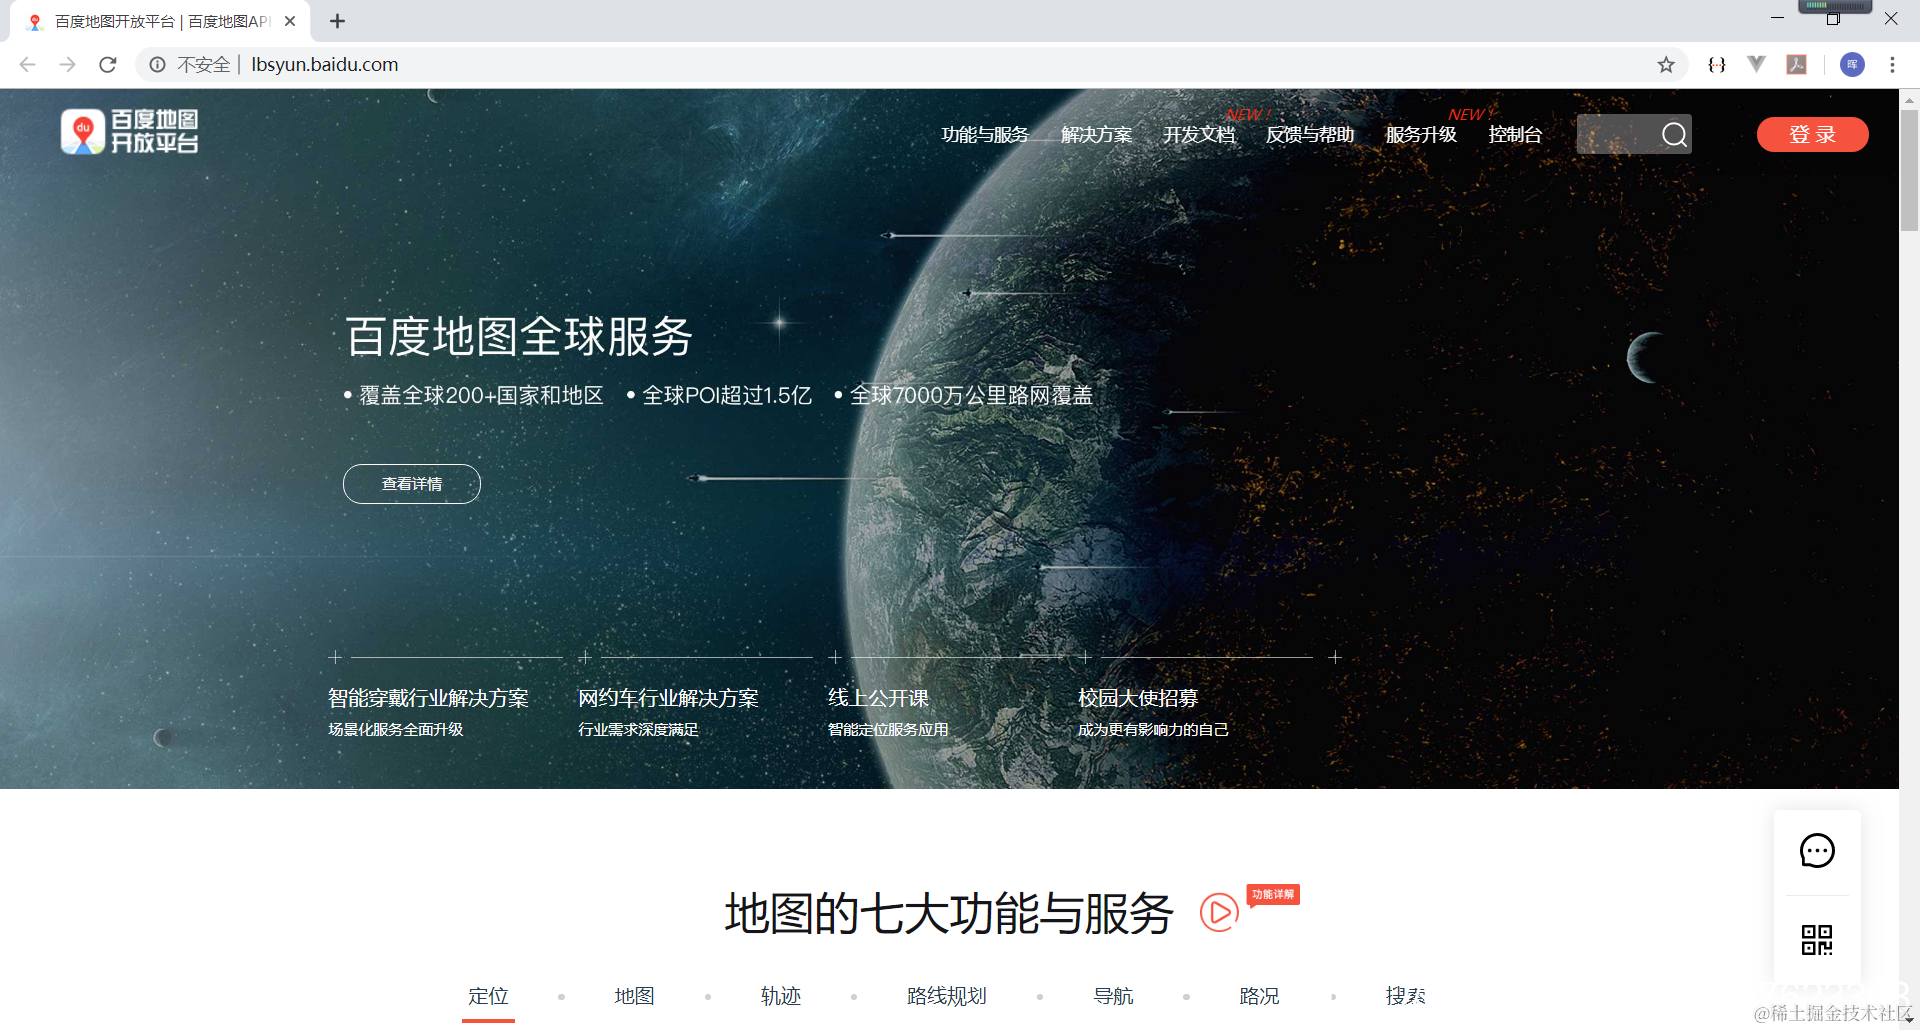Click the 登录 login button
This screenshot has width=1920, height=1030.
(x=1812, y=134)
